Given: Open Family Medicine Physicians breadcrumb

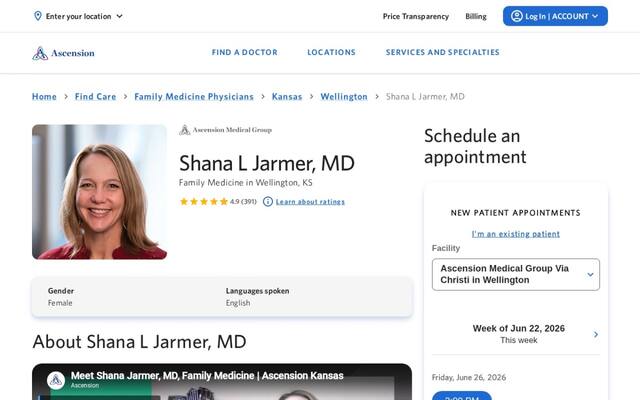Looking at the screenshot, I should pyautogui.click(x=194, y=97).
